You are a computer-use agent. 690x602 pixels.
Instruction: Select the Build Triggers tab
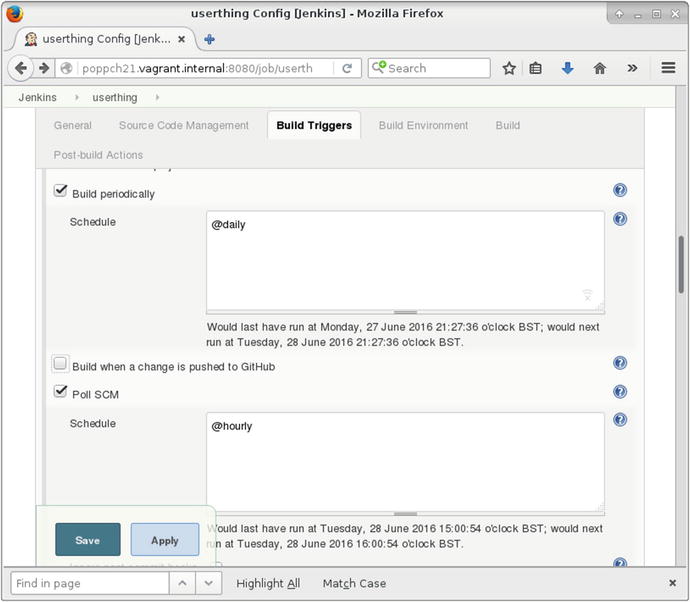314,125
